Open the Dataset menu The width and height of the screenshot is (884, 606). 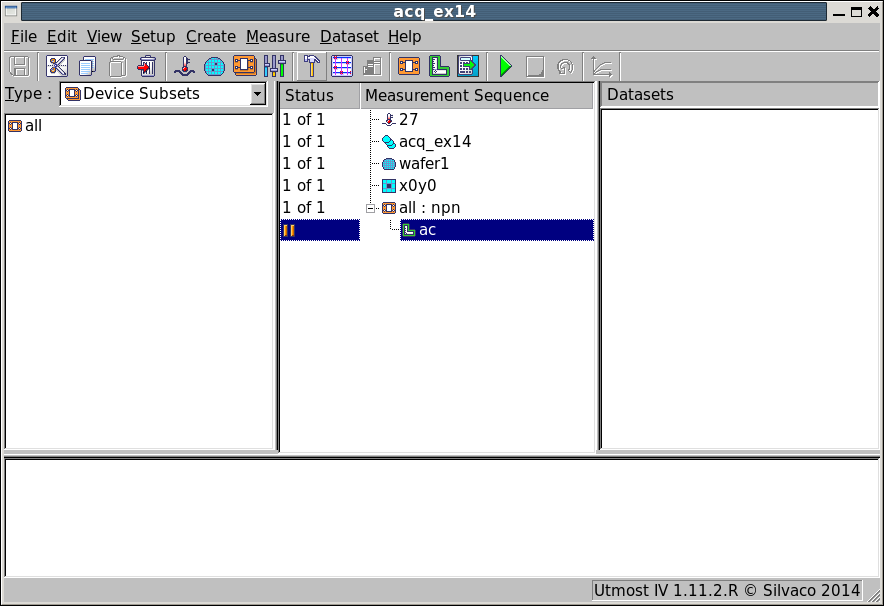(x=350, y=37)
